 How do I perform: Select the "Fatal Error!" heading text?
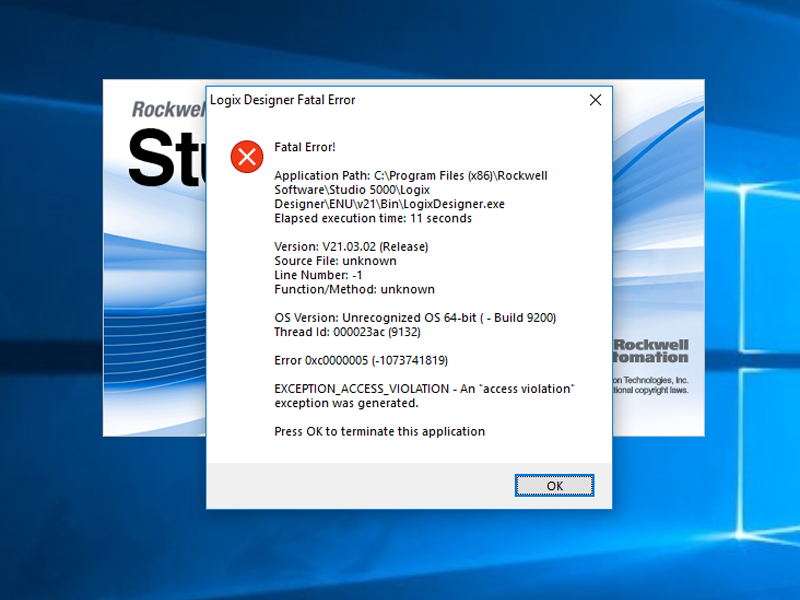305,147
